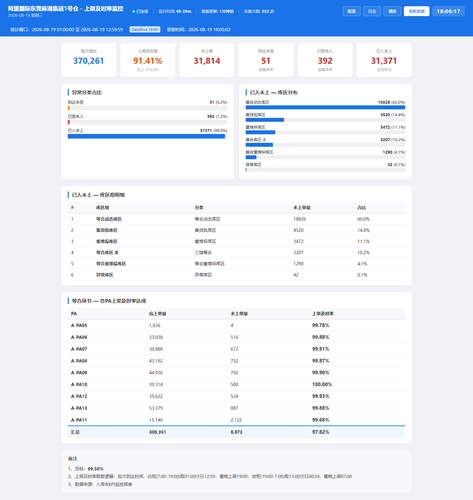Click the 99.50% target value in notes

96,469
